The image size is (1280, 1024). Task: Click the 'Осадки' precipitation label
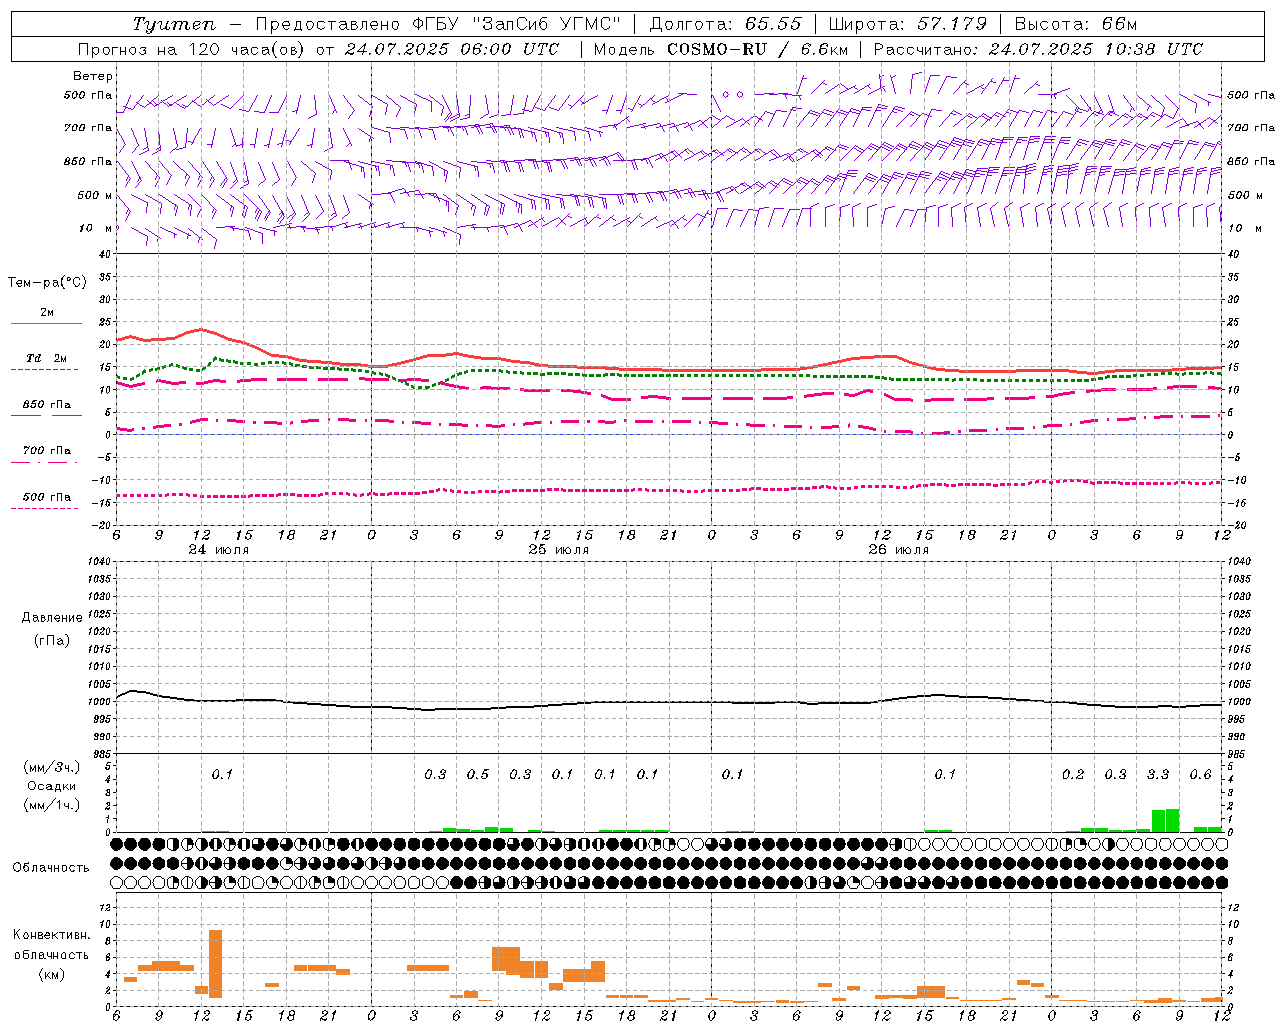tap(52, 786)
